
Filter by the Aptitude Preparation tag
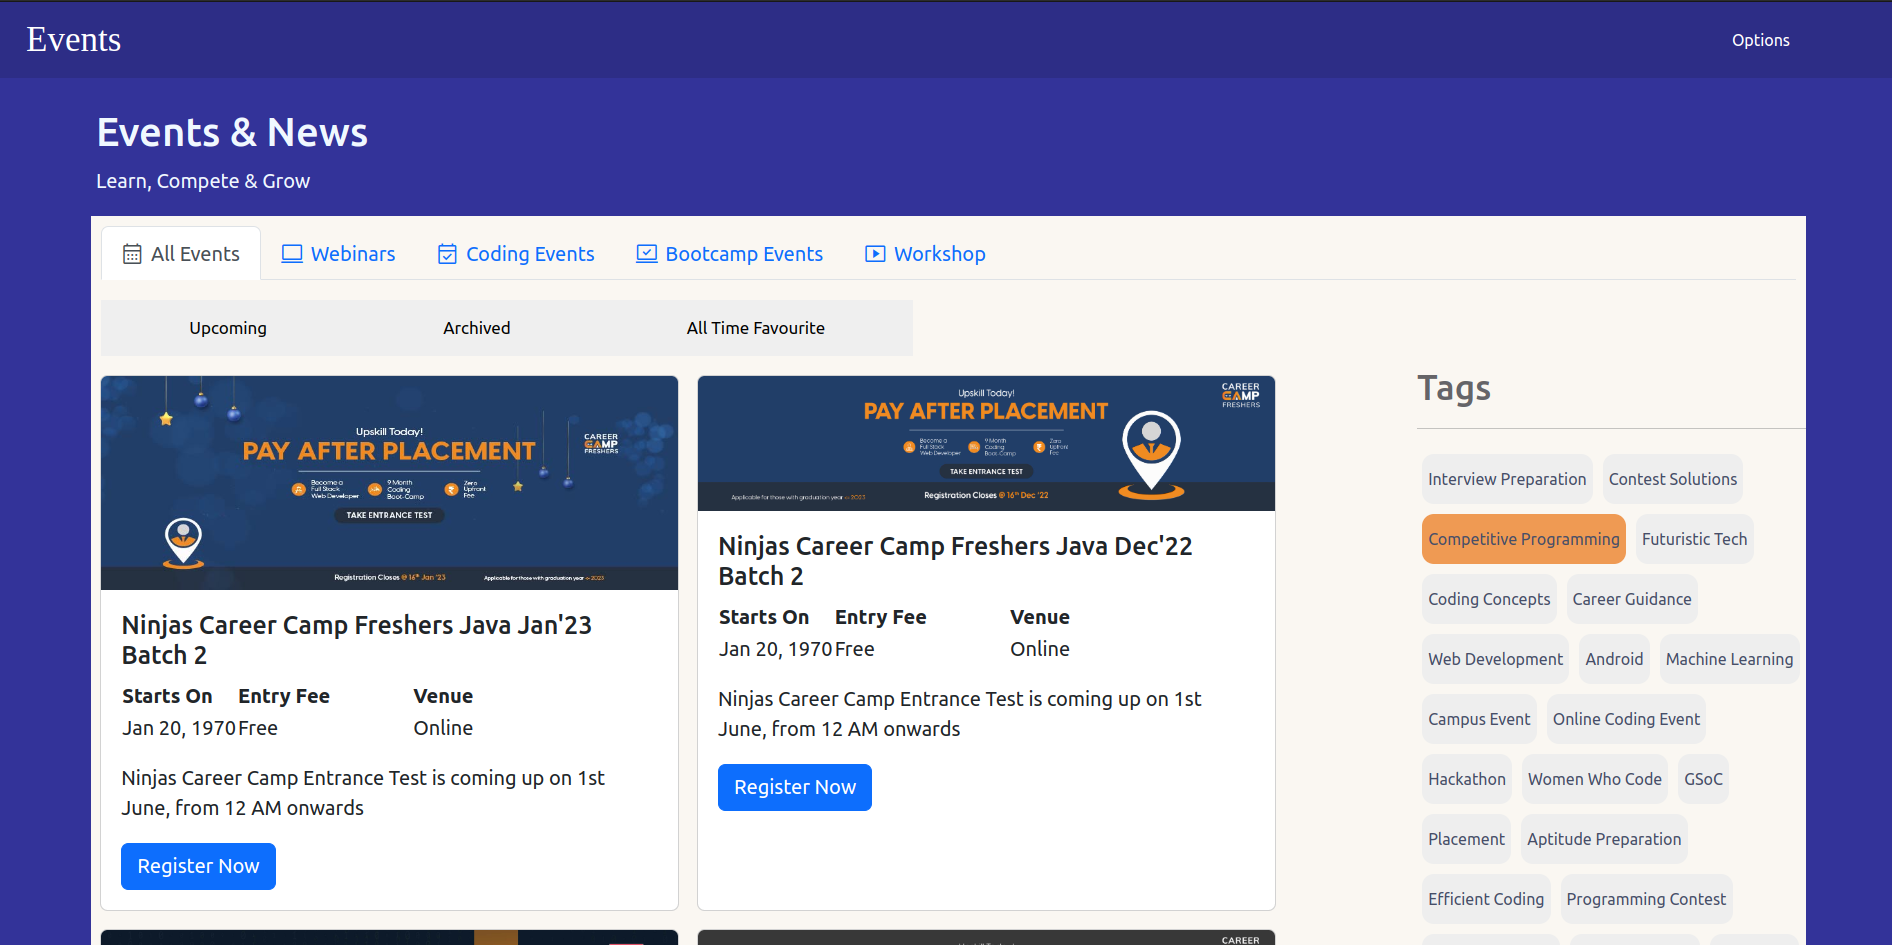coord(1604,839)
